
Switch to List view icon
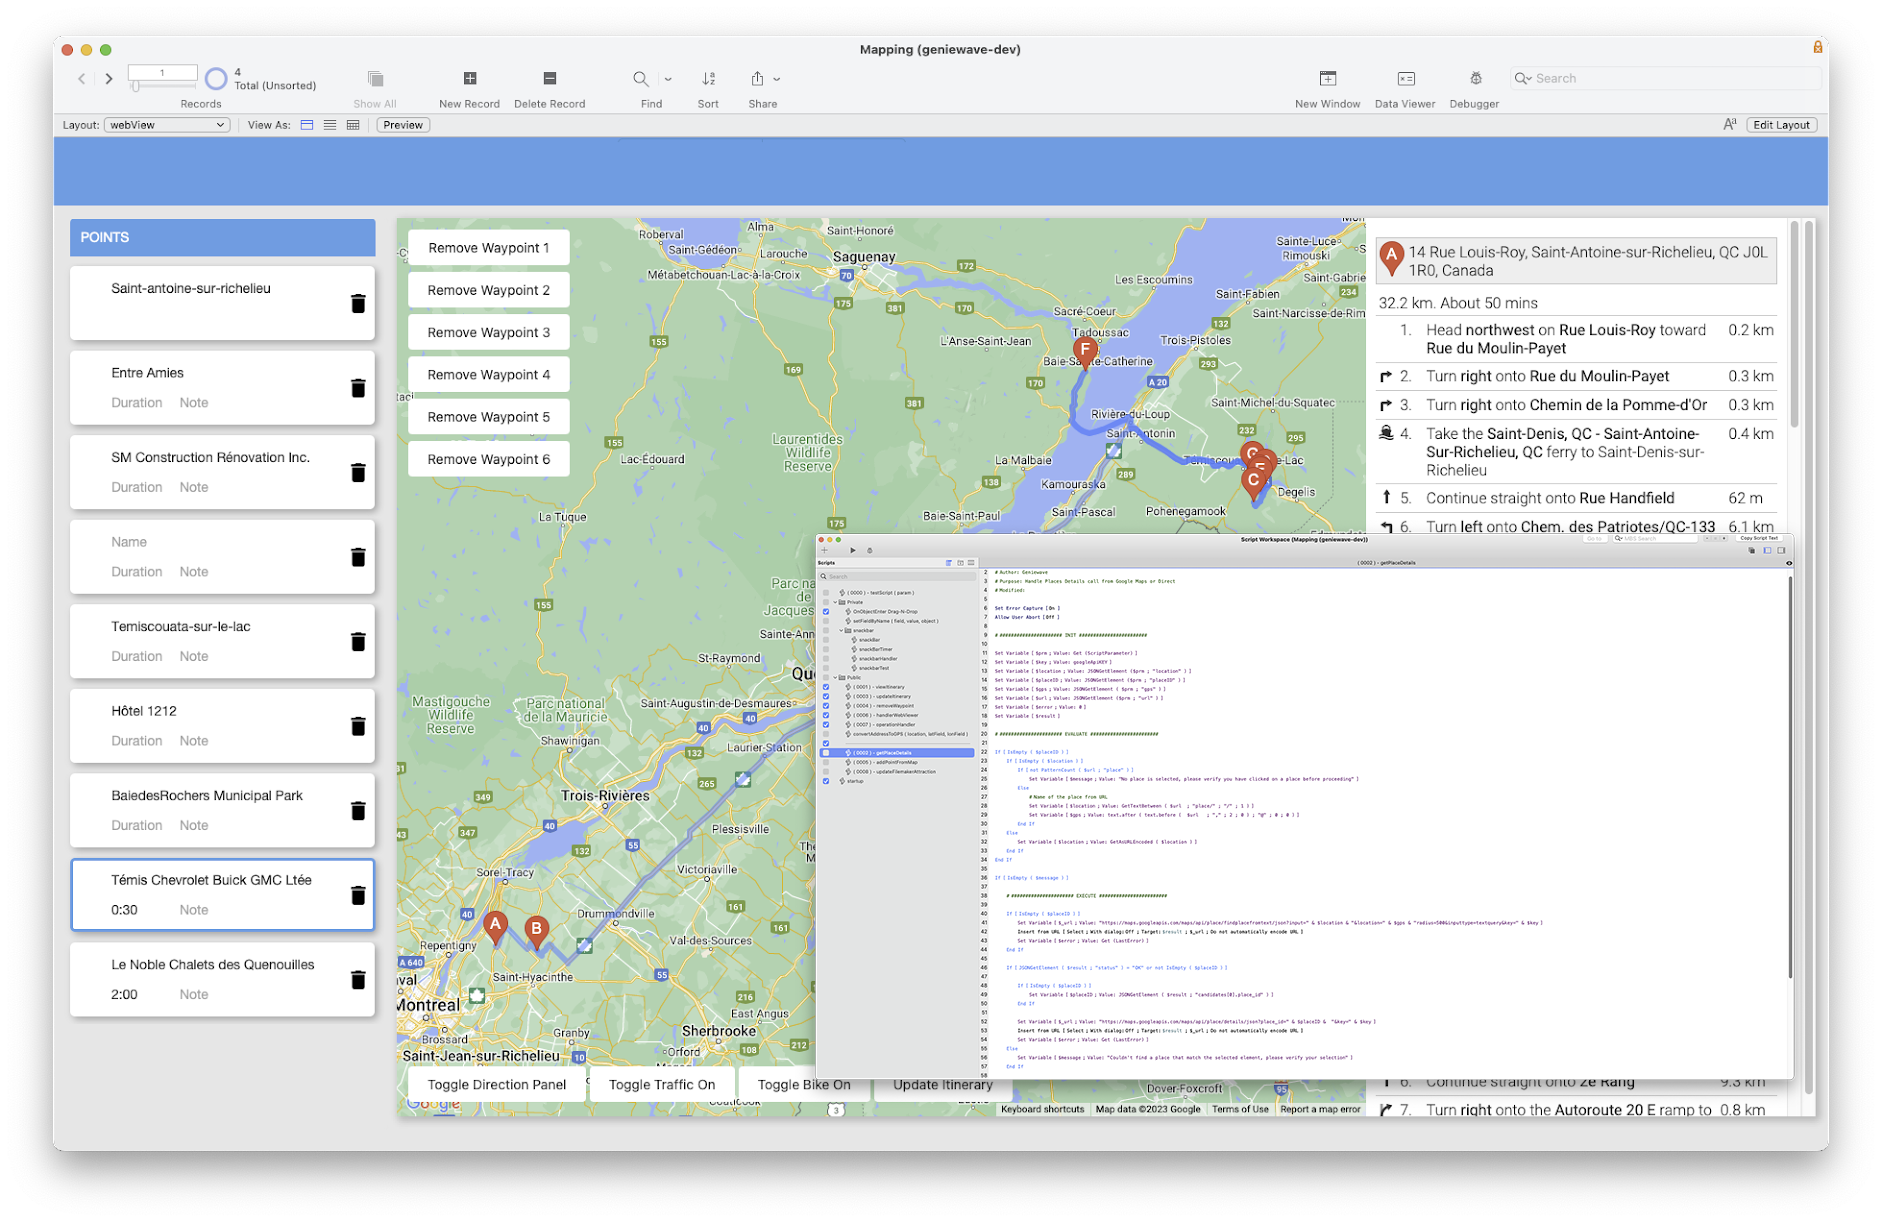tap(330, 125)
